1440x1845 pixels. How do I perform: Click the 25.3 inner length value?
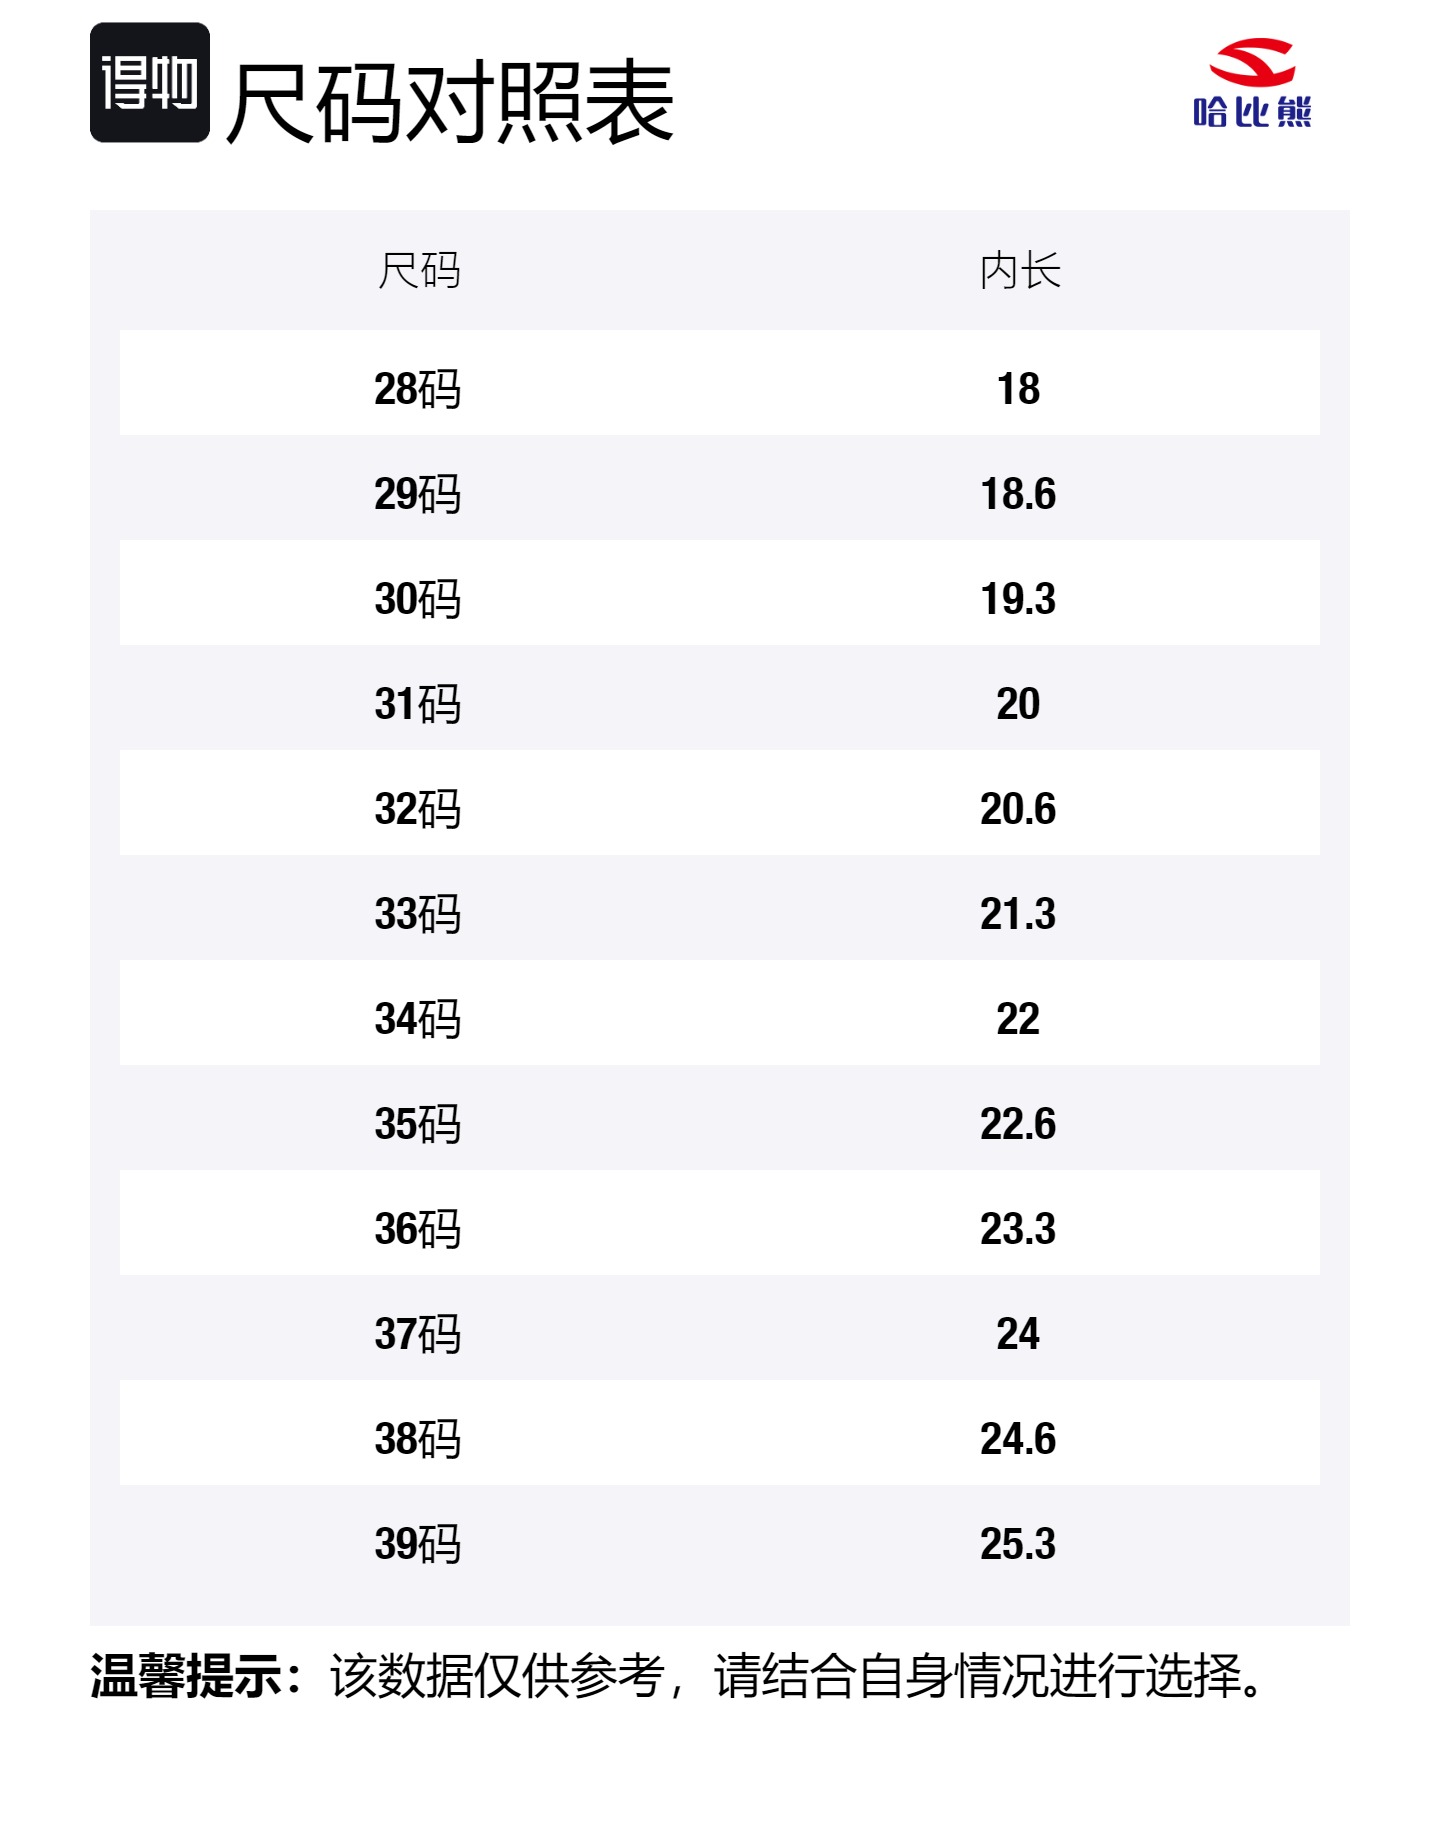point(1018,1544)
